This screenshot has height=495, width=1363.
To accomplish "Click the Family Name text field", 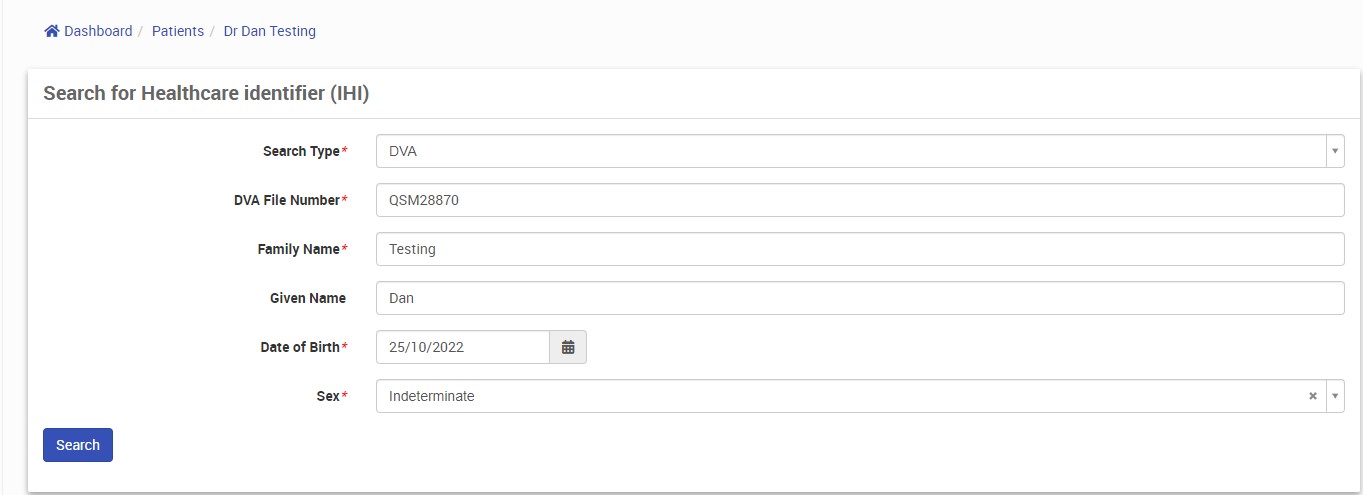I will point(860,249).
